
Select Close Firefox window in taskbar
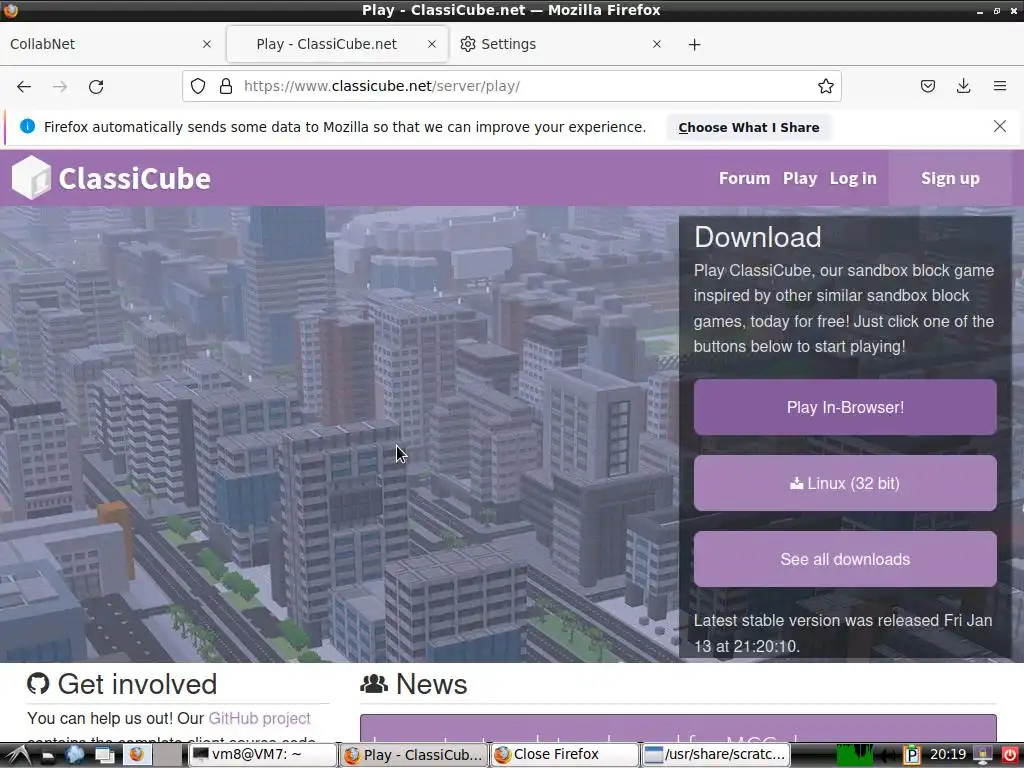[x=565, y=755]
